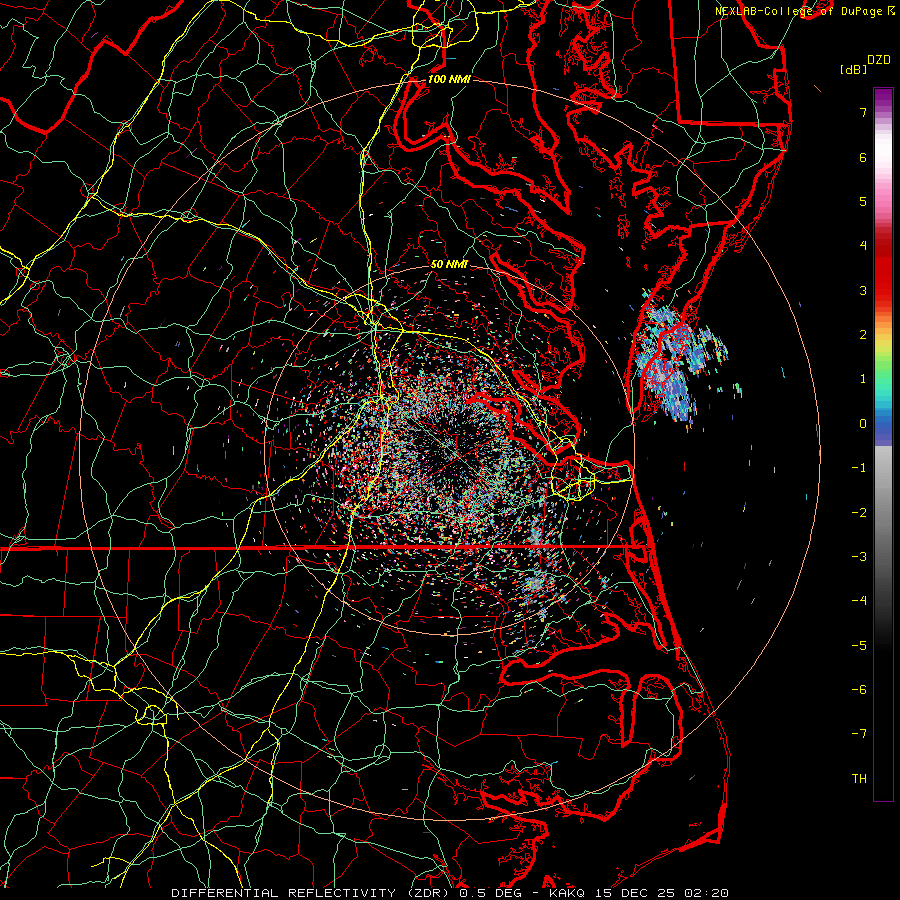The image size is (900, 900).
Task: Click the 3 value on the color scale
Action: coord(863,290)
